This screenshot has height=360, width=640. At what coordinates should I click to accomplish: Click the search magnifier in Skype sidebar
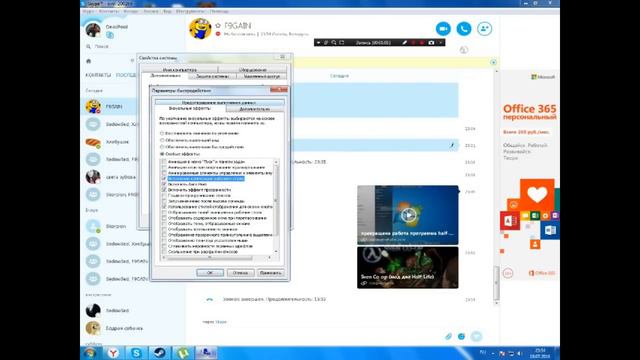coord(89,47)
